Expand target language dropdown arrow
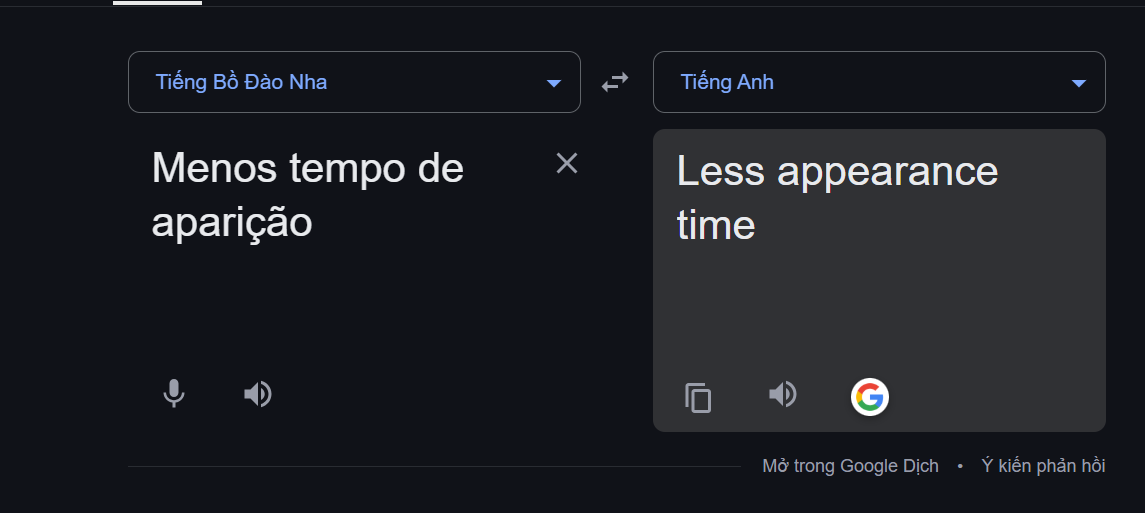 [1079, 83]
